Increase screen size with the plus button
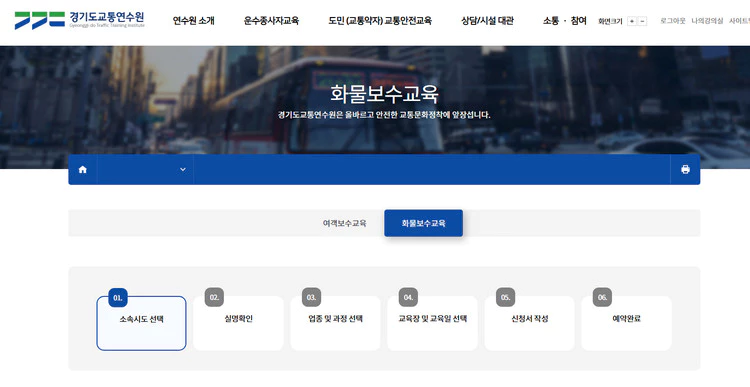750x387 pixels. click(632, 21)
